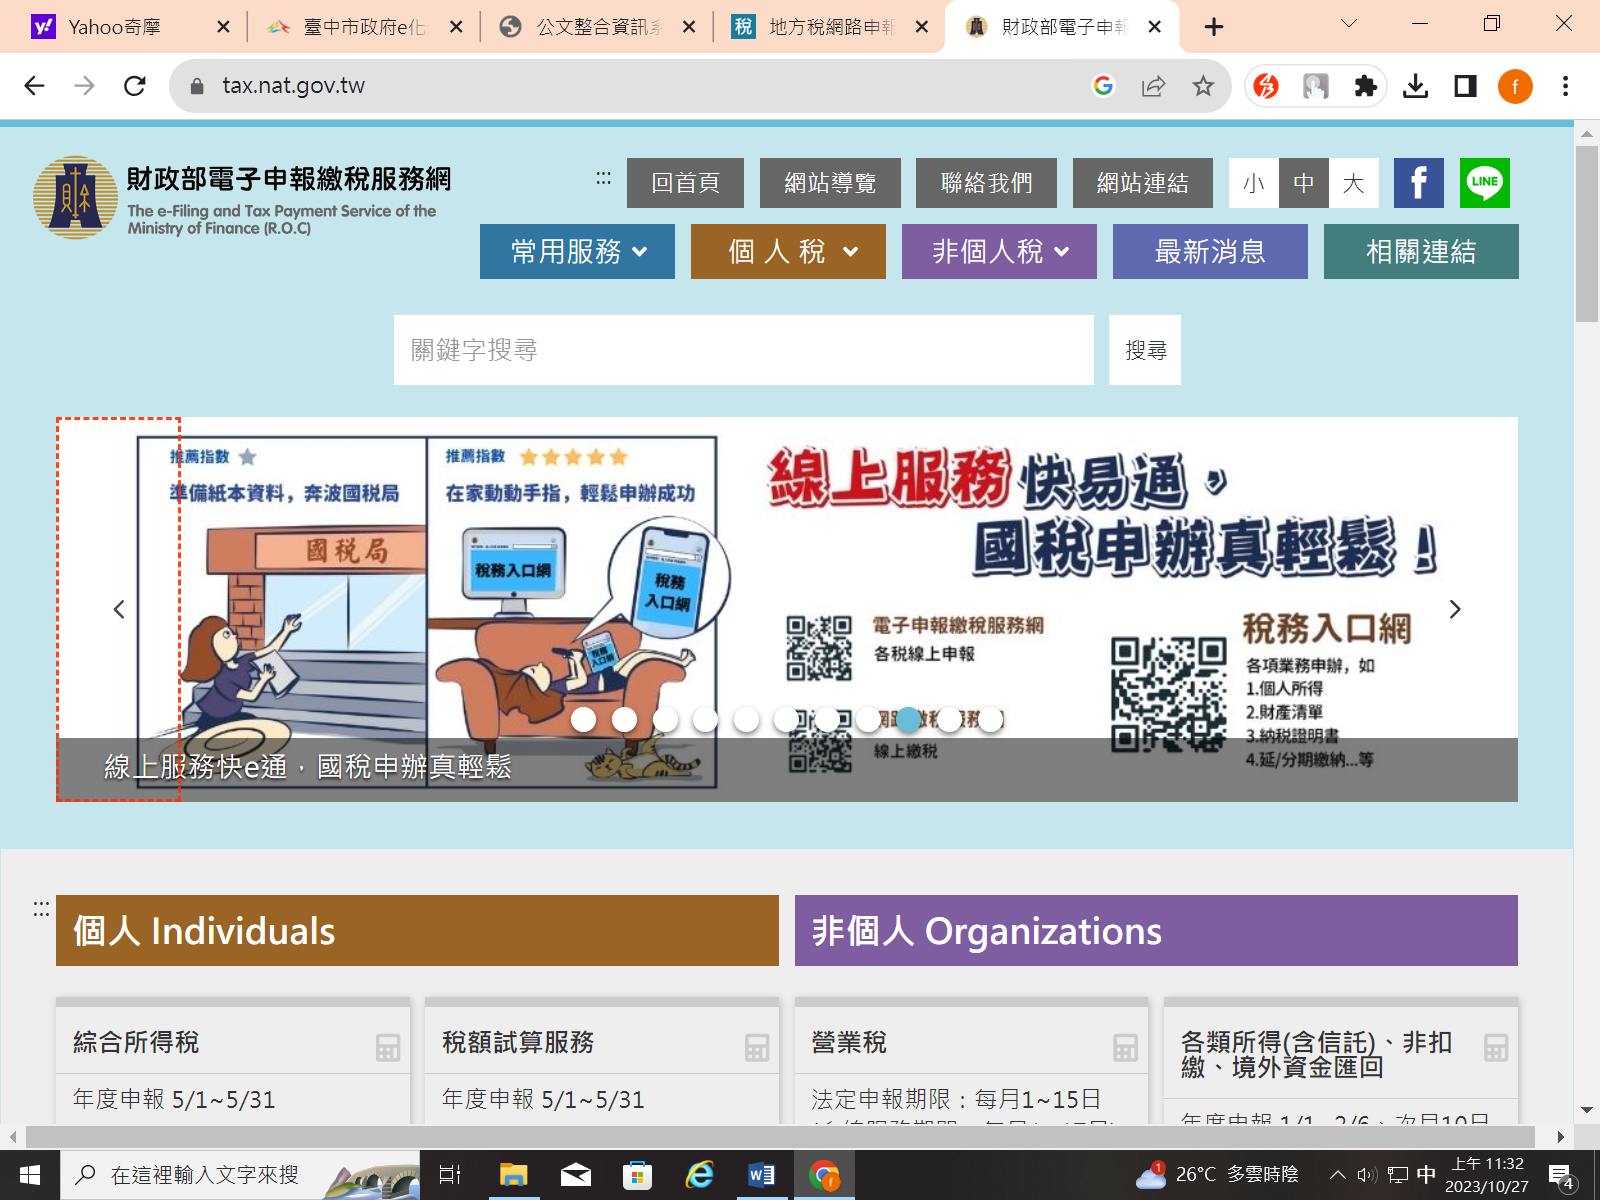Set font size to 大 (large)
The width and height of the screenshot is (1600, 1200).
pos(1354,183)
